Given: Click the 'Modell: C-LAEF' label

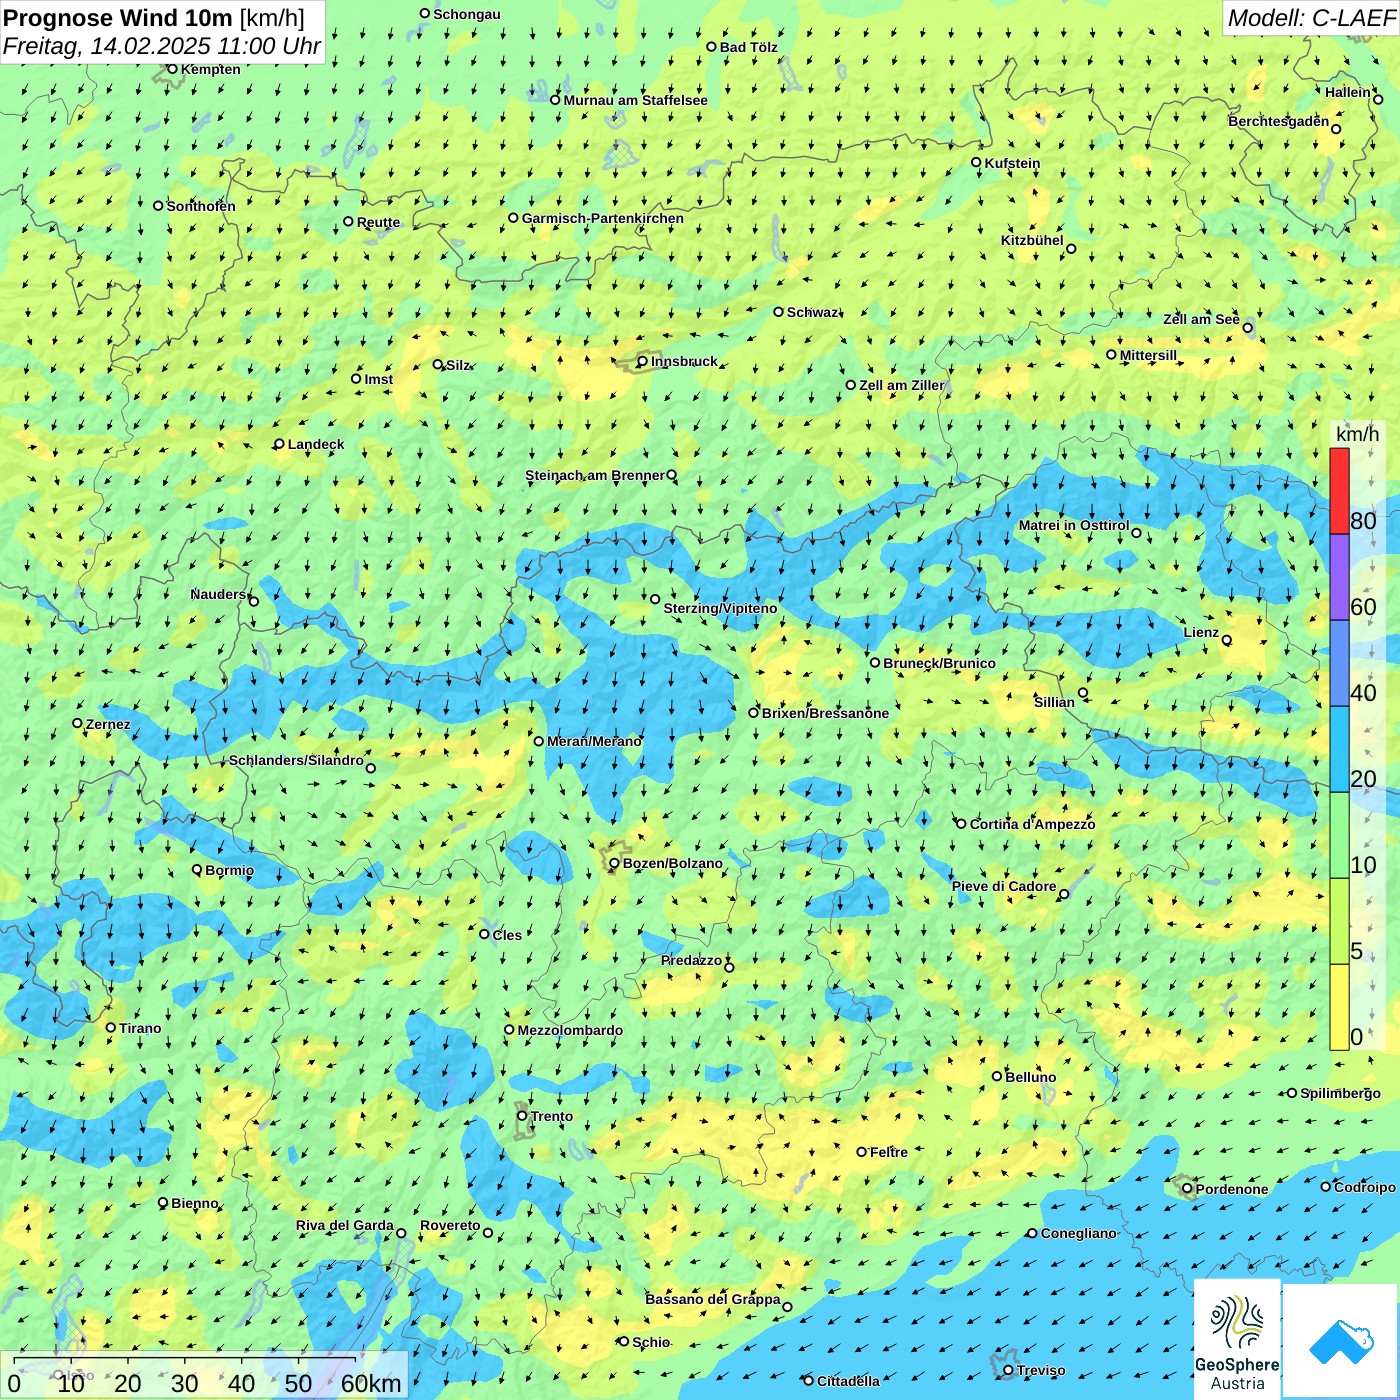Looking at the screenshot, I should click(1311, 18).
